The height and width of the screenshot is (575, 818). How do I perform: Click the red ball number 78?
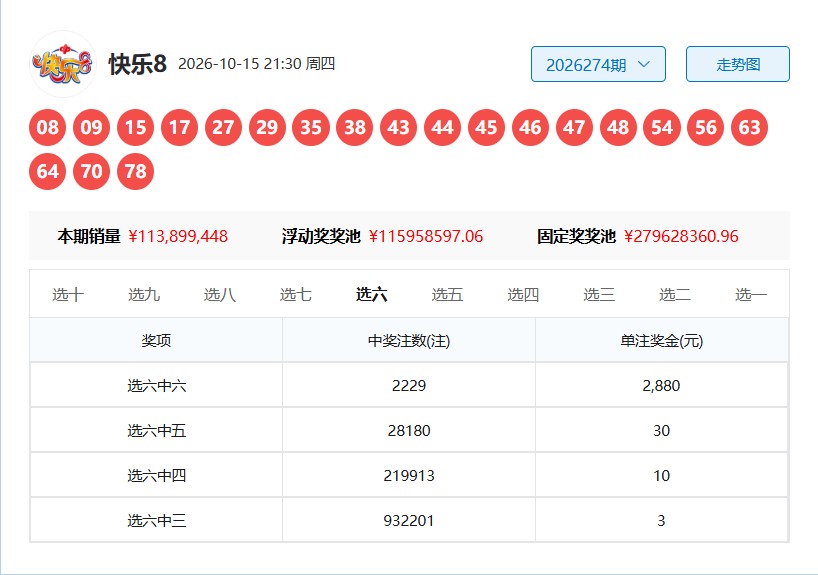pos(135,171)
